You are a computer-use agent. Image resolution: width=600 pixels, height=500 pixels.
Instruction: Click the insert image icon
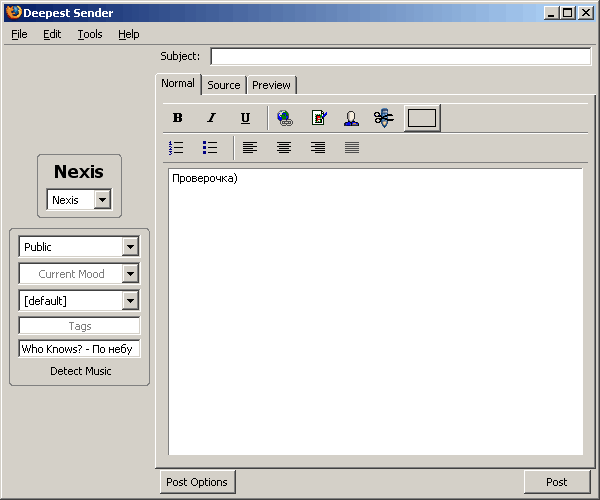click(x=318, y=118)
